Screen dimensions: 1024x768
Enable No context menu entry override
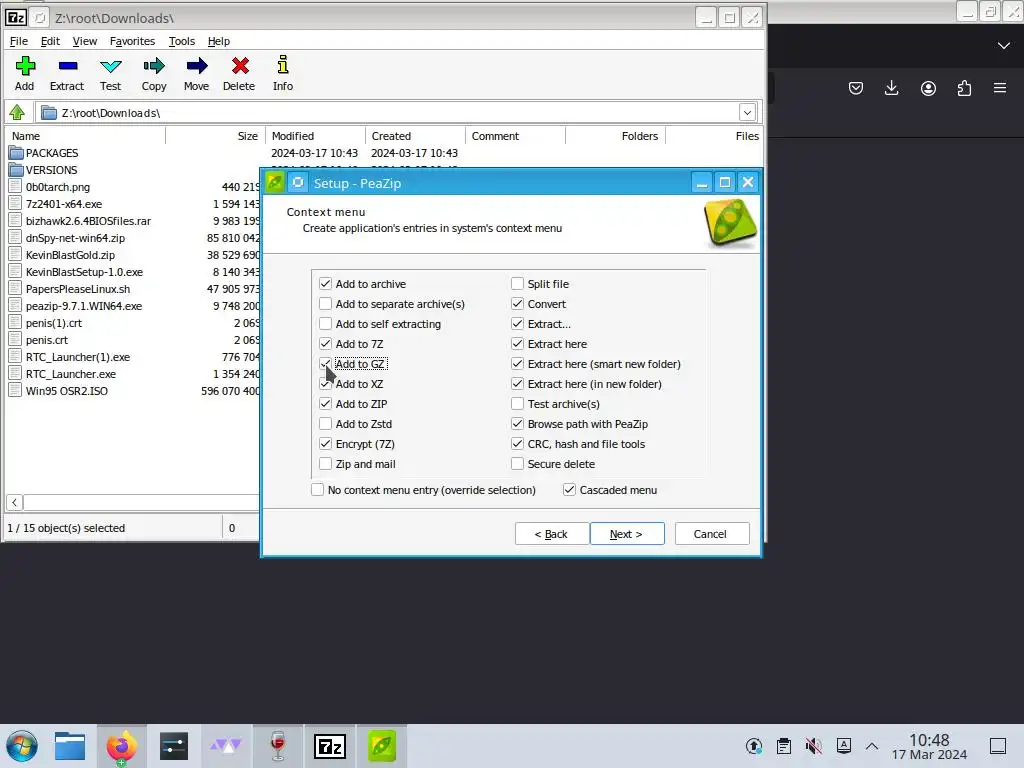[317, 490]
